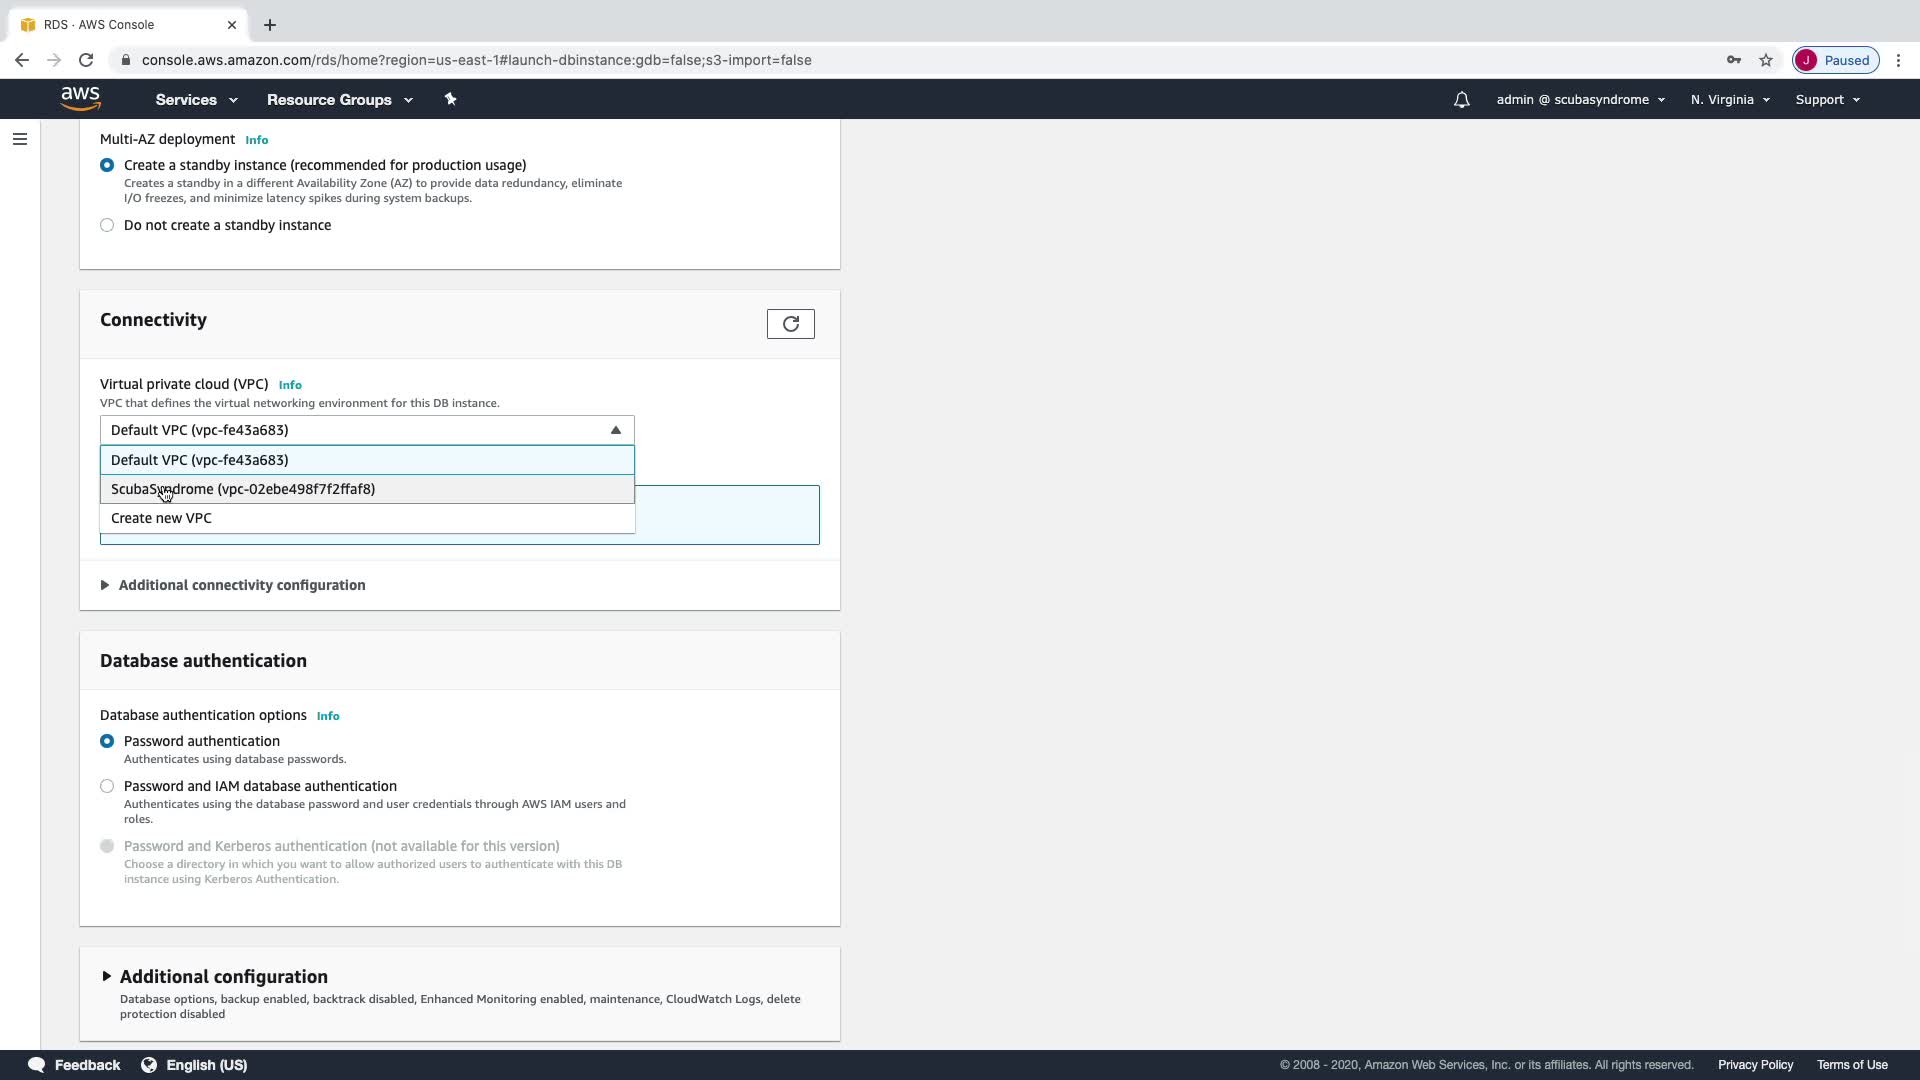The image size is (1920, 1080).
Task: Open the N. Virginia region dropdown
Action: click(1729, 100)
